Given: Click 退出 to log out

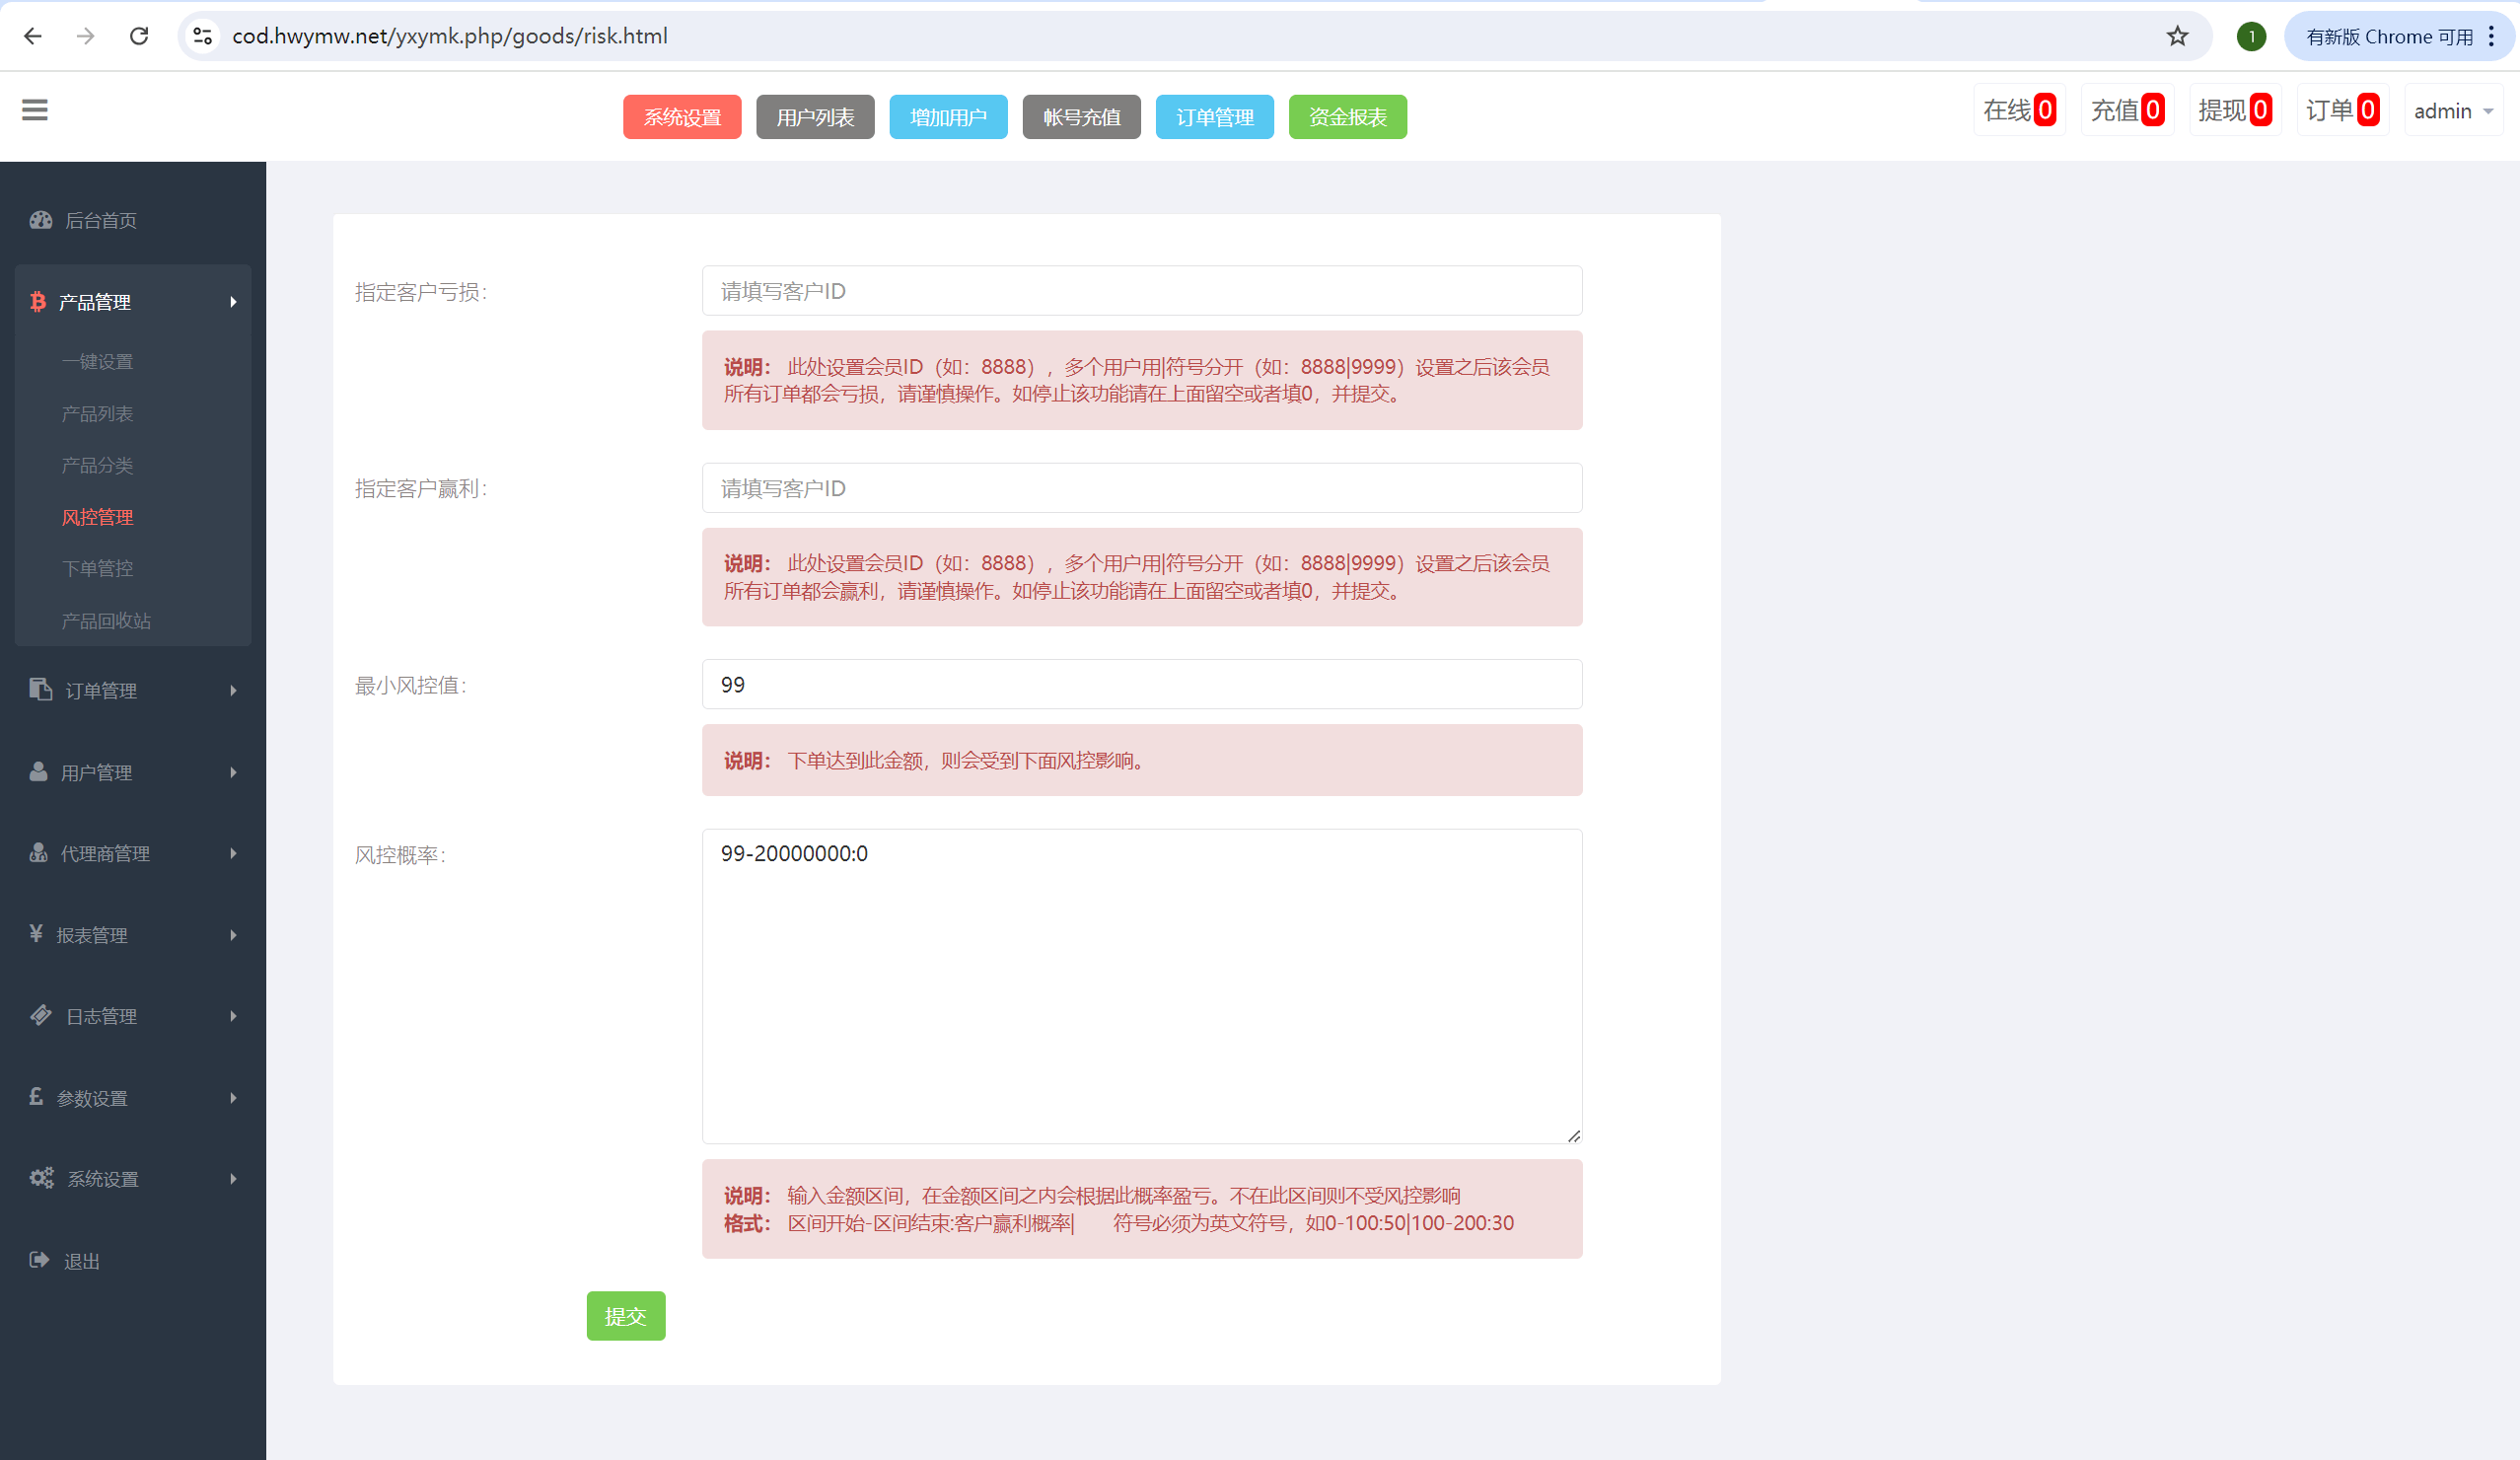Looking at the screenshot, I should [82, 1261].
